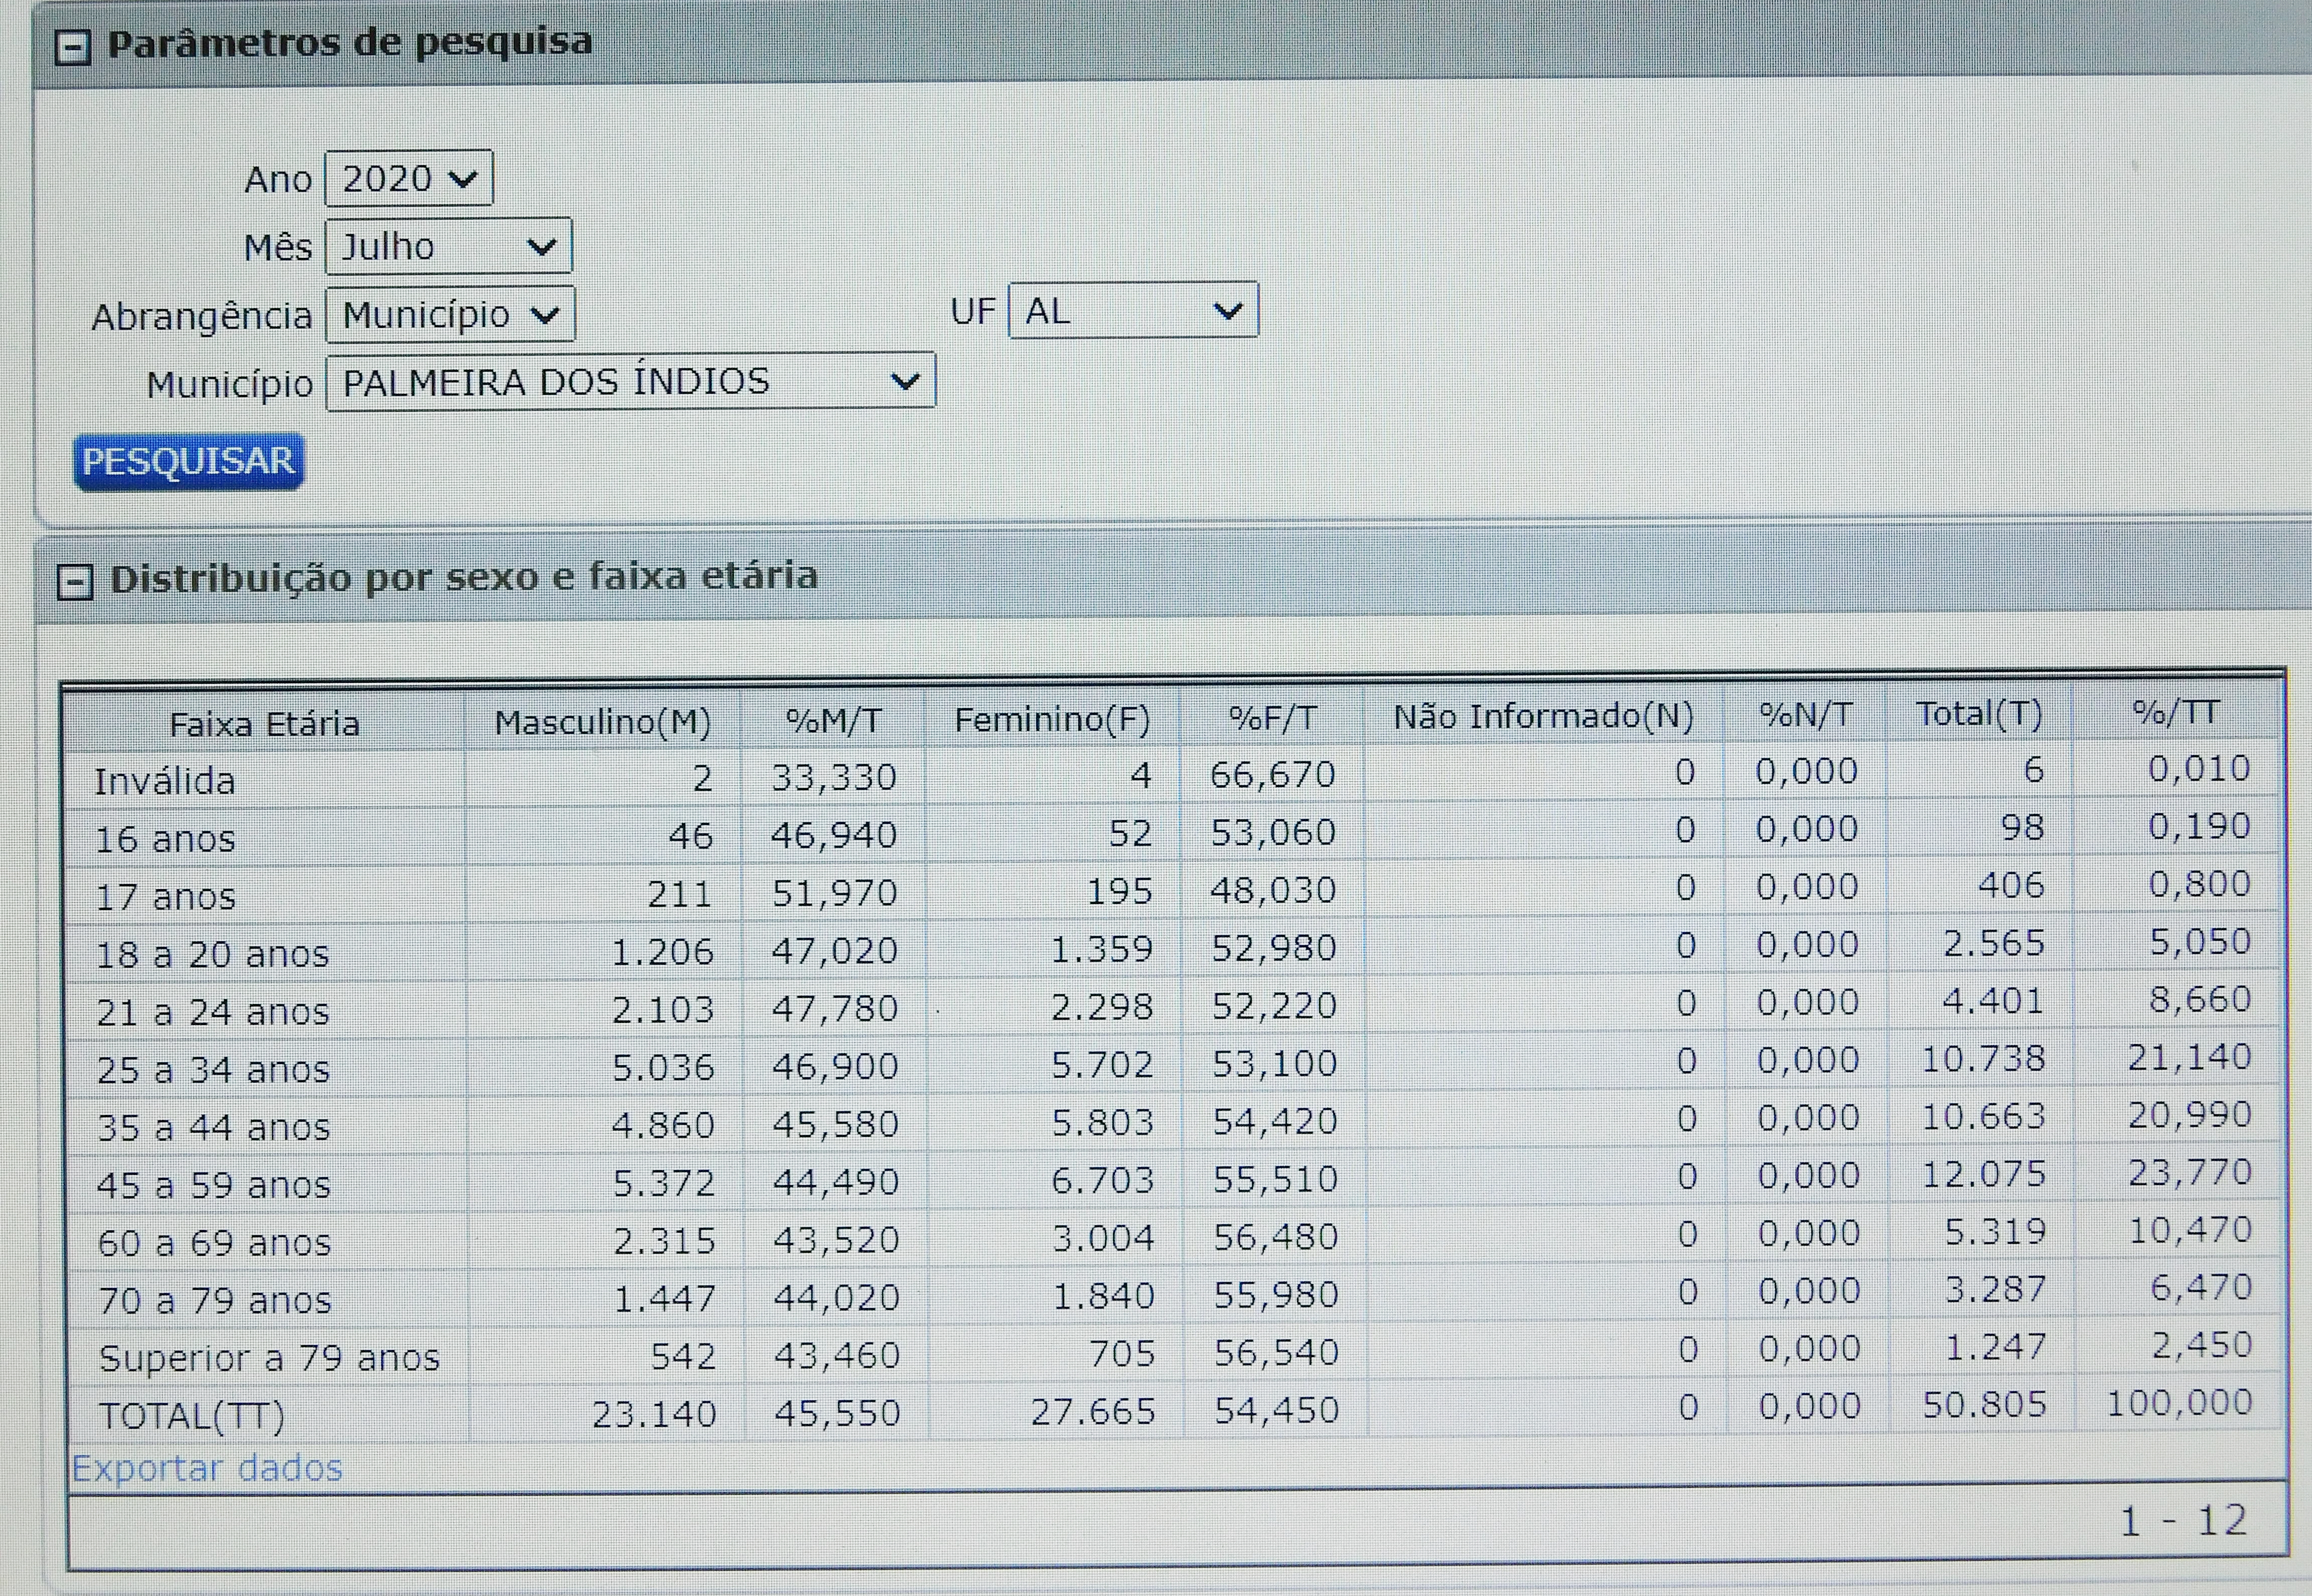The image size is (2312, 1596).
Task: Click the 100,000 percentage cell
Action: [x=2179, y=1403]
